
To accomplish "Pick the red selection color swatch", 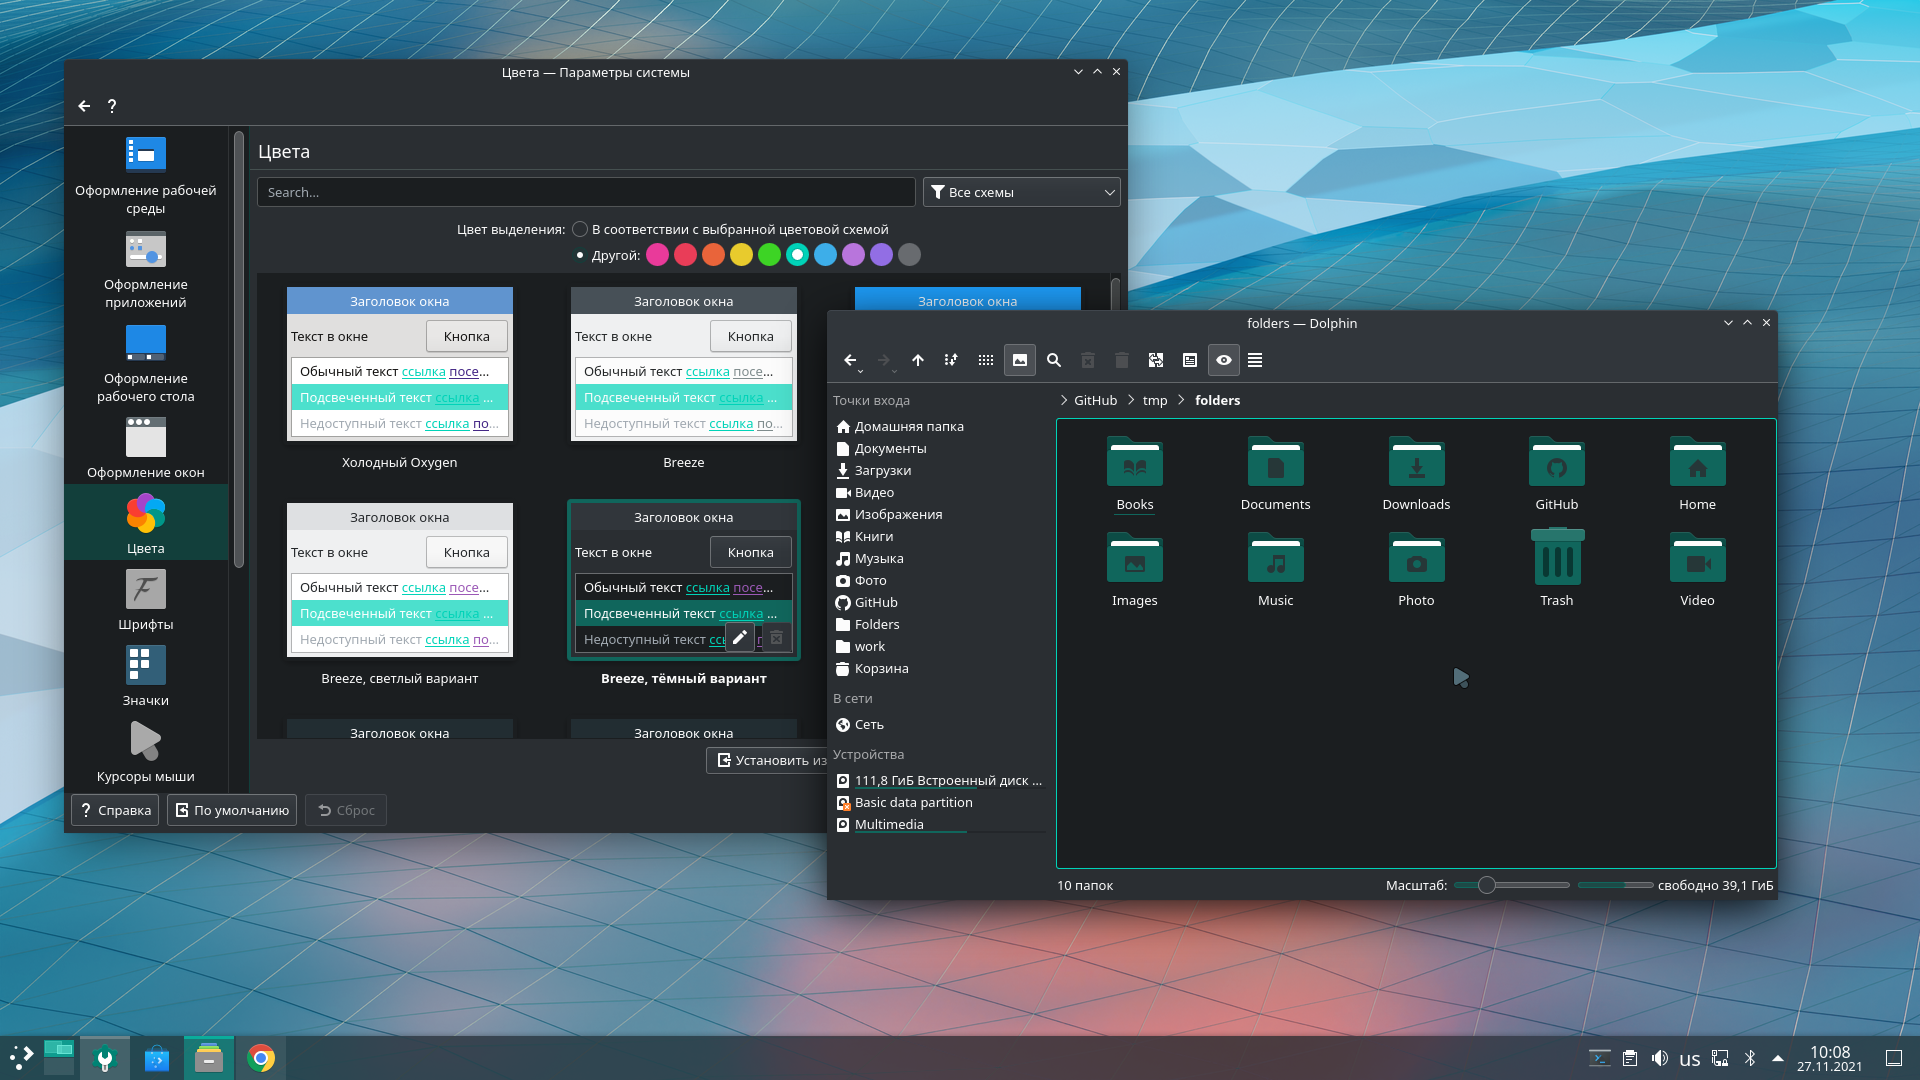I will pos(685,255).
